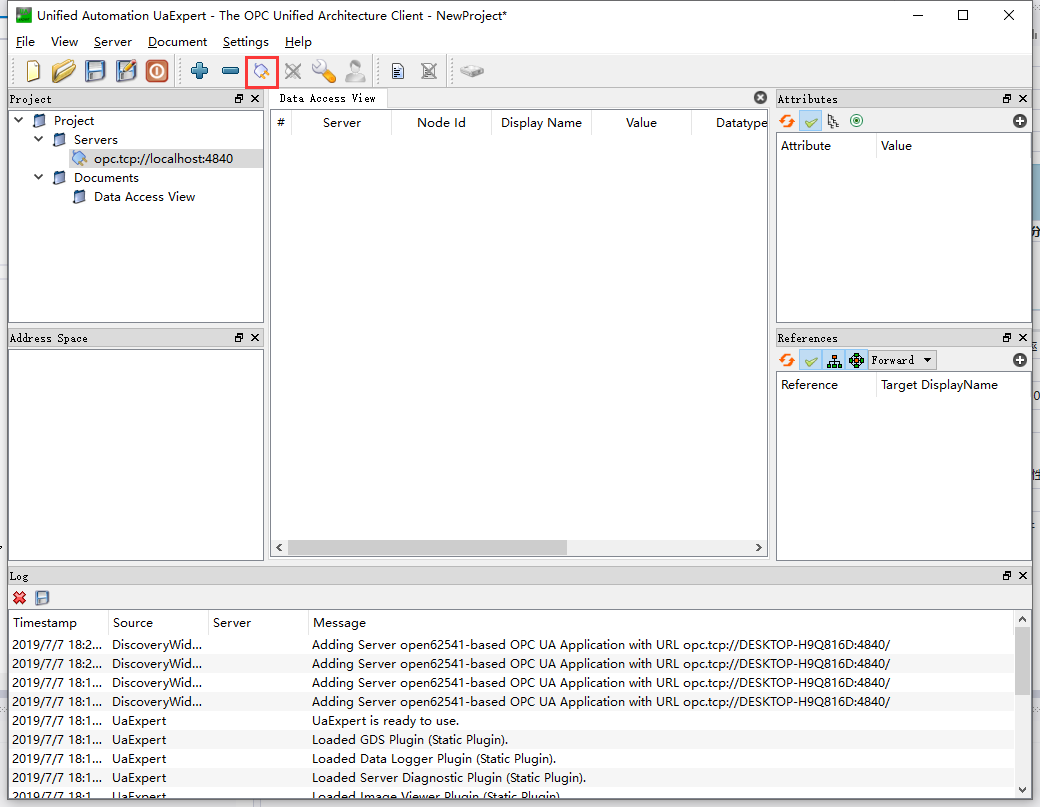Toggle the green checkmark in References toolbar
Screen dimensions: 1040x807
[x=811, y=361]
